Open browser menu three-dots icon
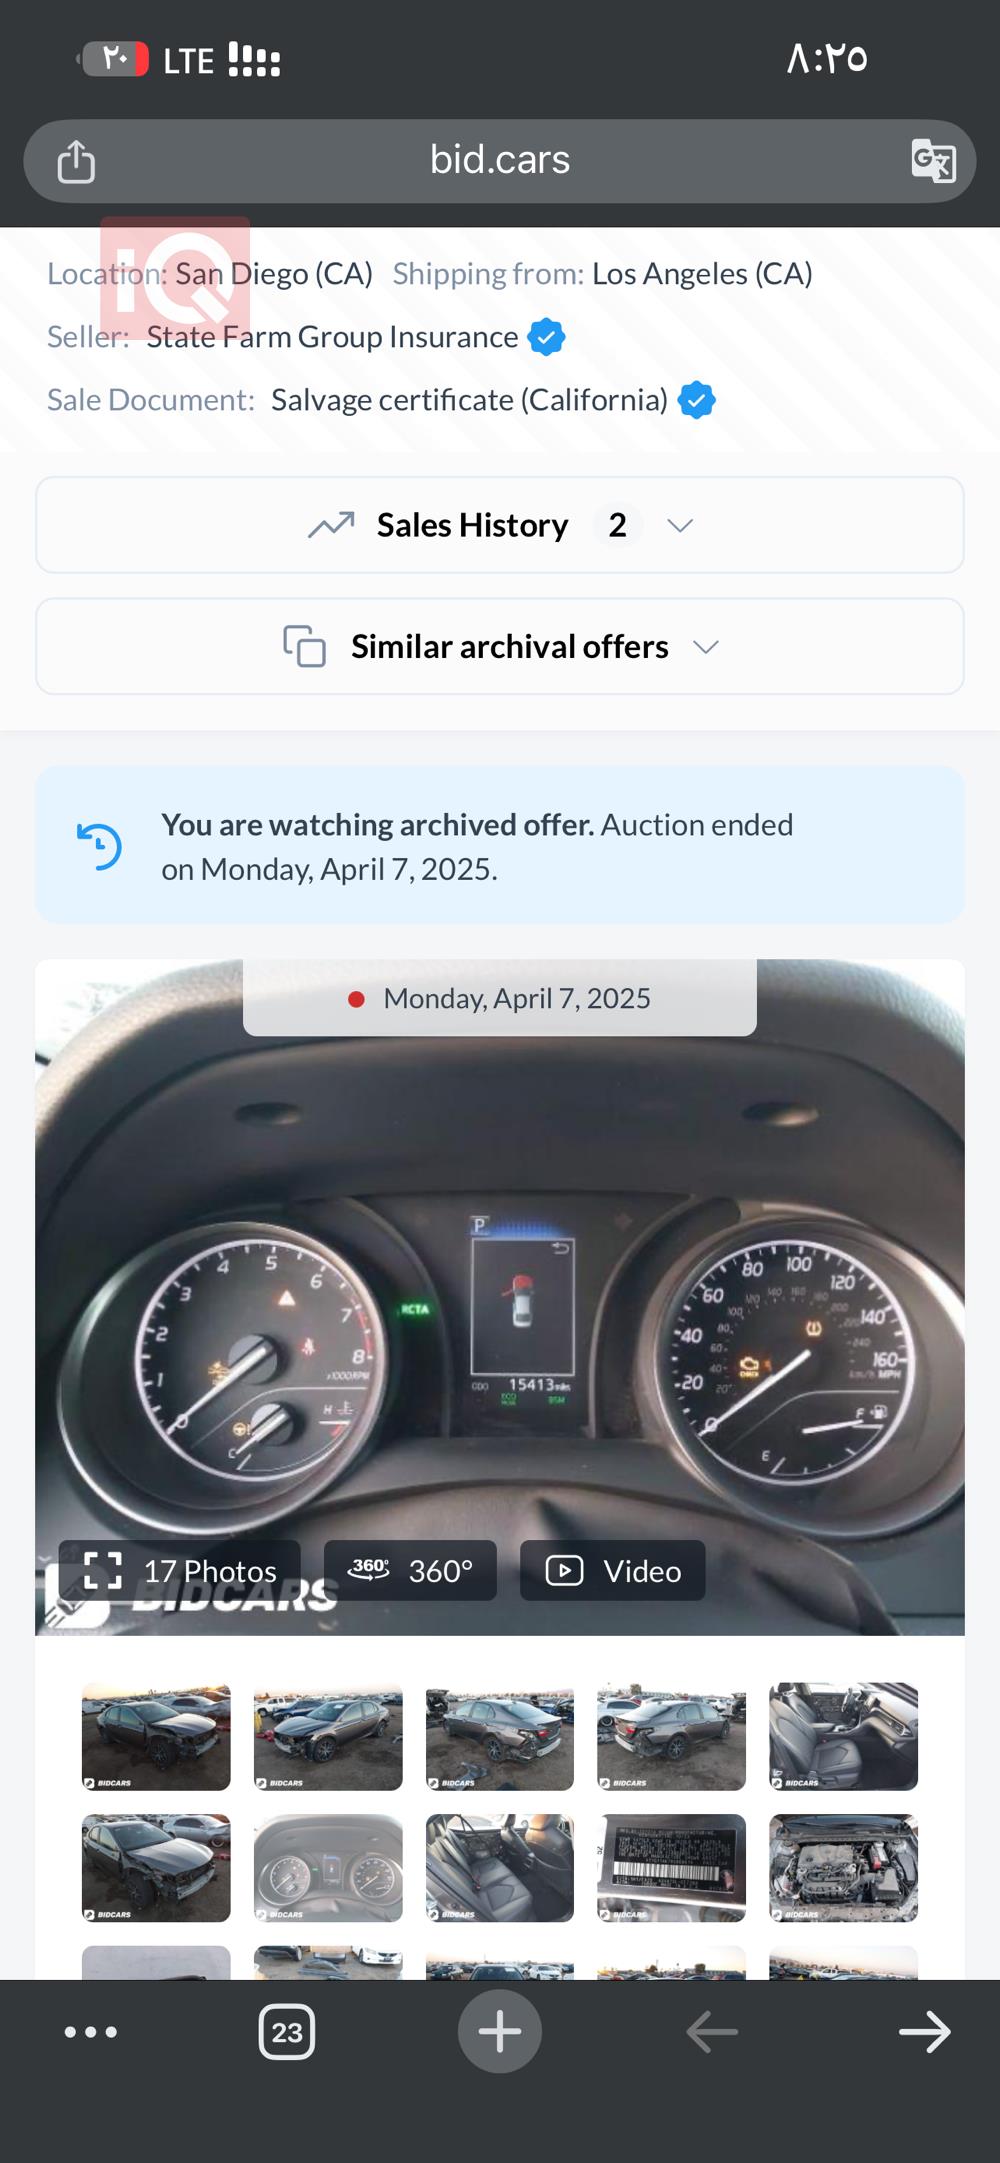 tap(91, 2031)
